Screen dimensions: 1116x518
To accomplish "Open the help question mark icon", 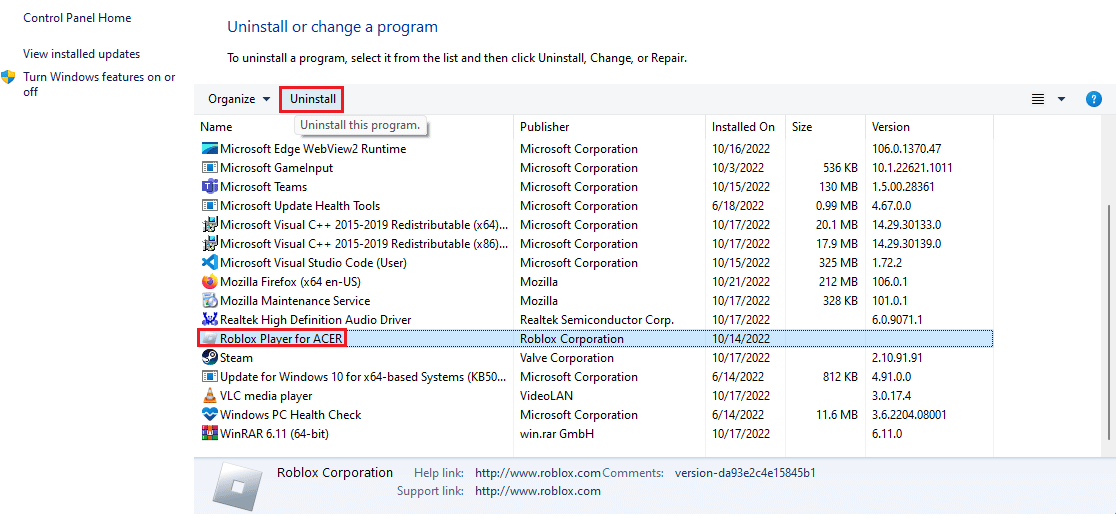I will [1094, 100].
